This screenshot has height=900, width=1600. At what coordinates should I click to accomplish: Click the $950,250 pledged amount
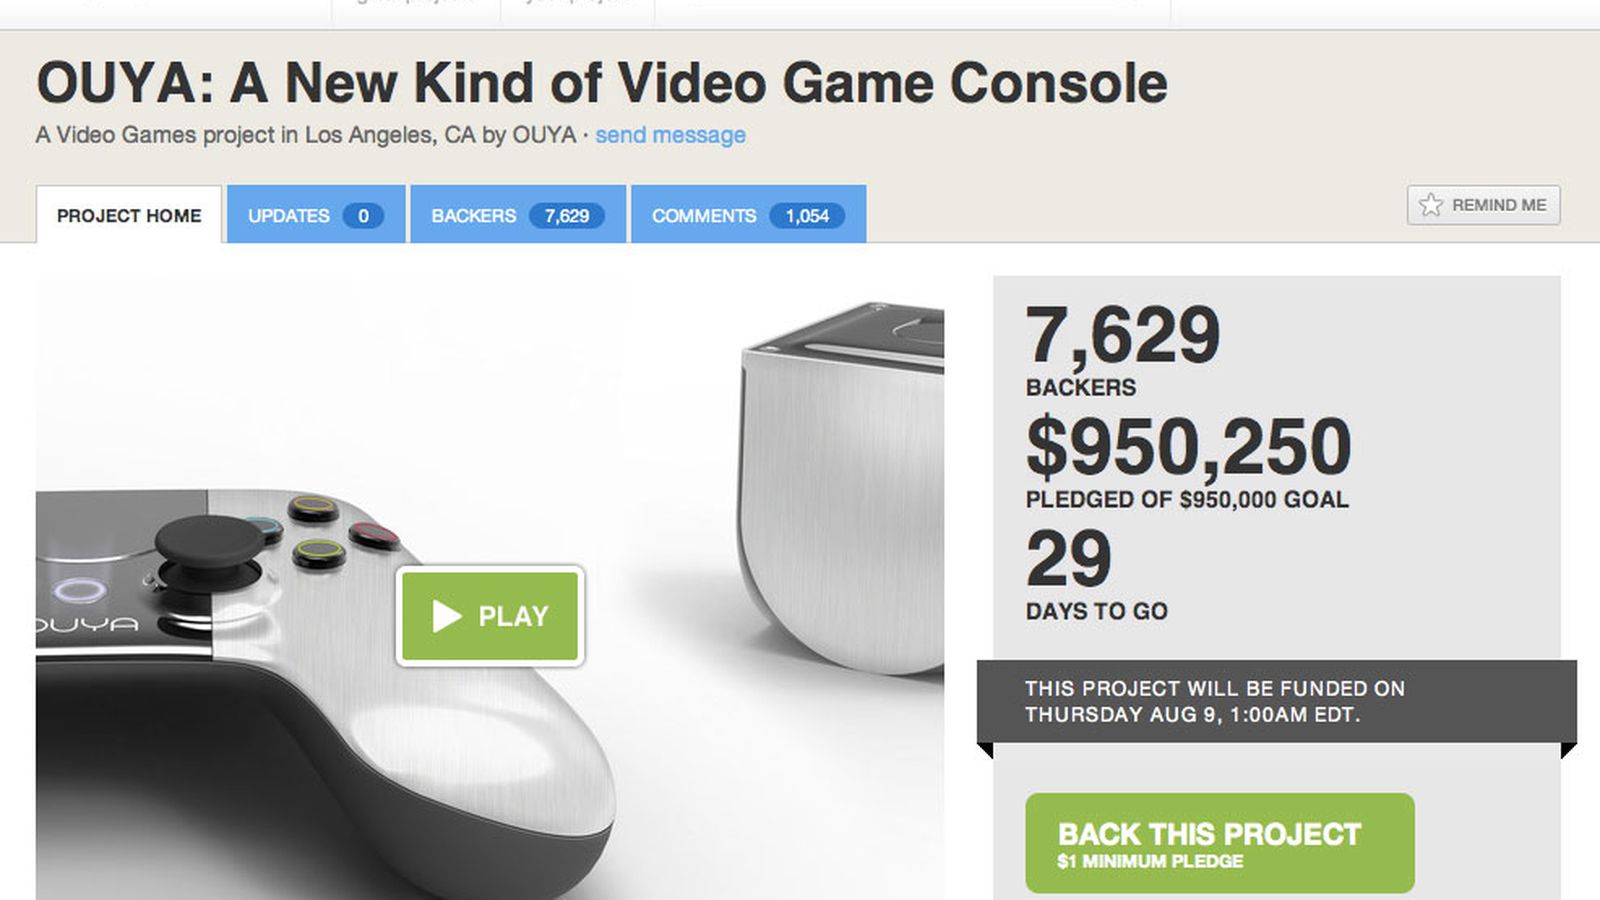pos(1189,446)
